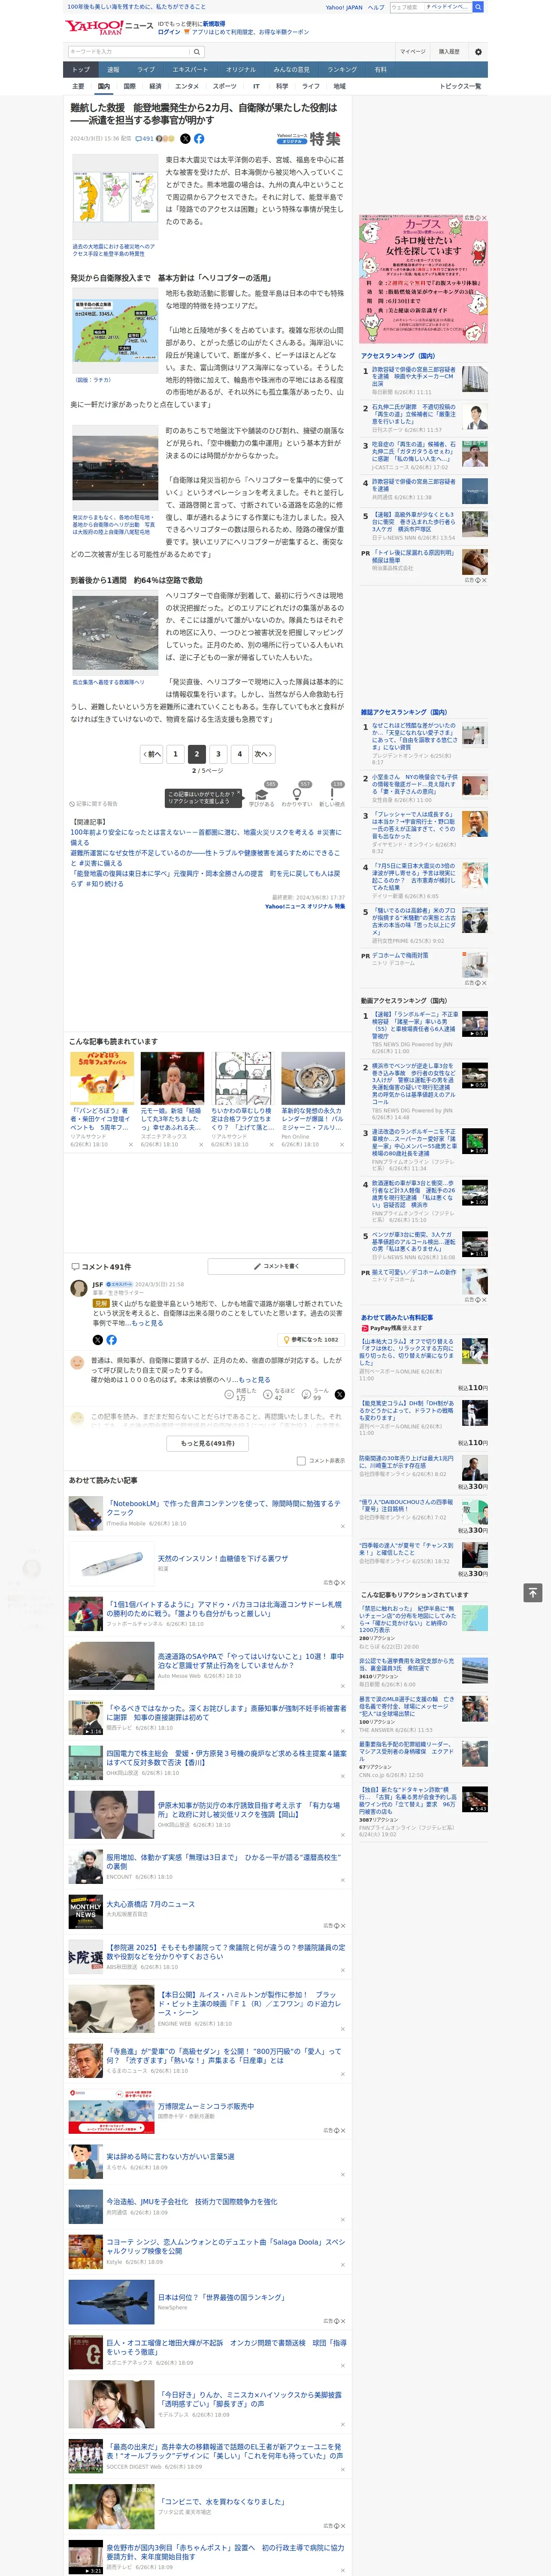Open the トップ tab in the main navigation
This screenshot has width=551, height=2576.
[81, 70]
